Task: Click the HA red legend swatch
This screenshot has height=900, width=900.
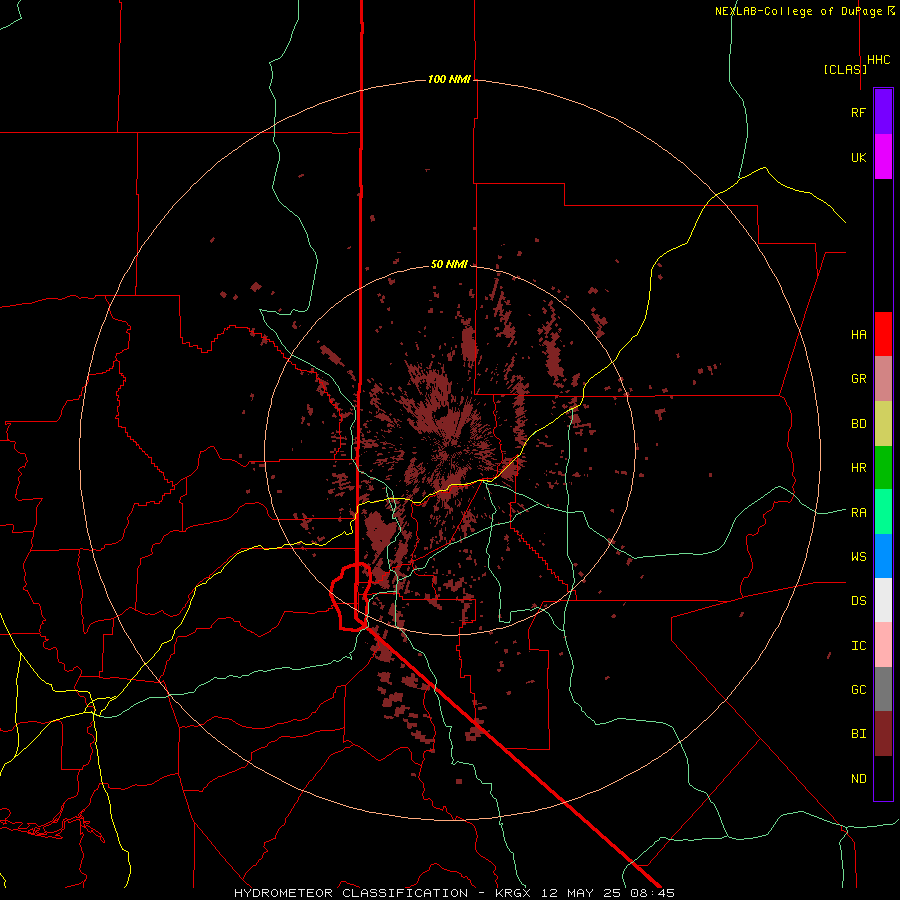Action: pos(883,334)
